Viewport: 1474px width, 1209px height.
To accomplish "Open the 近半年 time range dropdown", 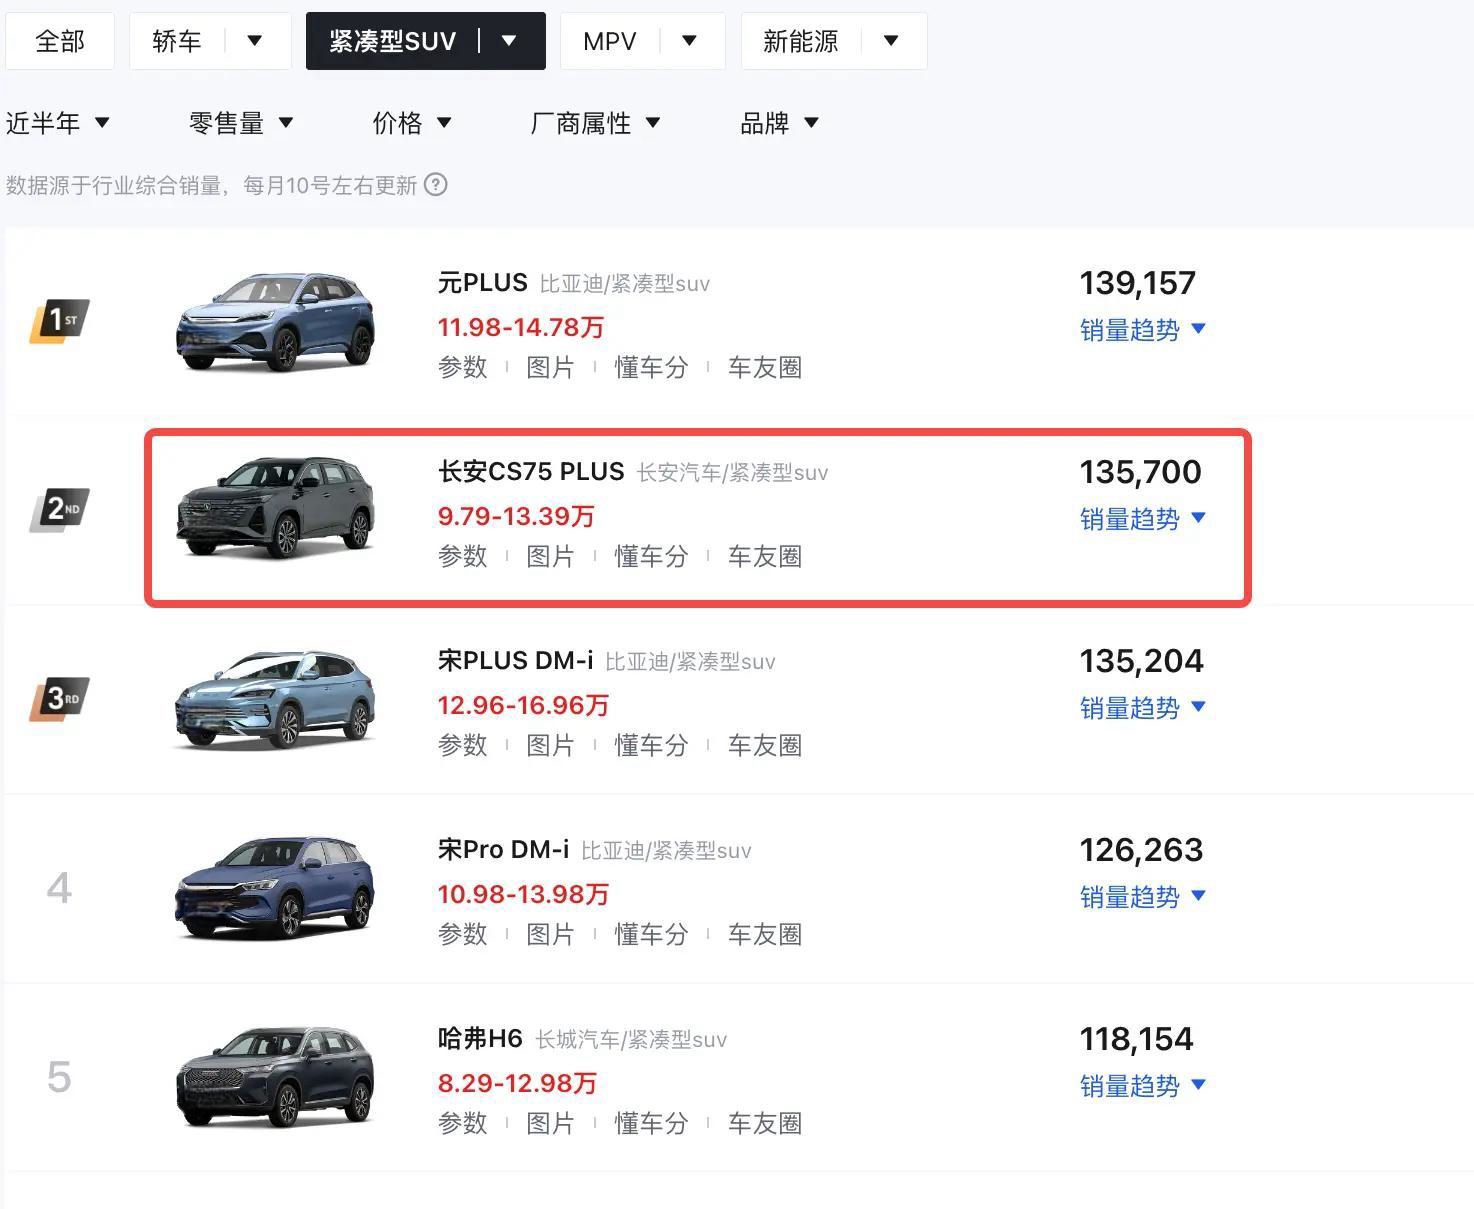I will click(57, 123).
